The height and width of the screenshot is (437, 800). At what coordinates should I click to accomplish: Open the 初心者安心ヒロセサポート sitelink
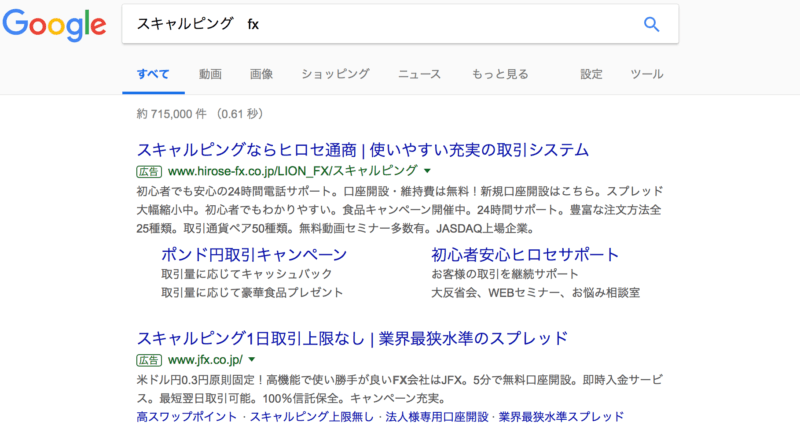(x=525, y=254)
